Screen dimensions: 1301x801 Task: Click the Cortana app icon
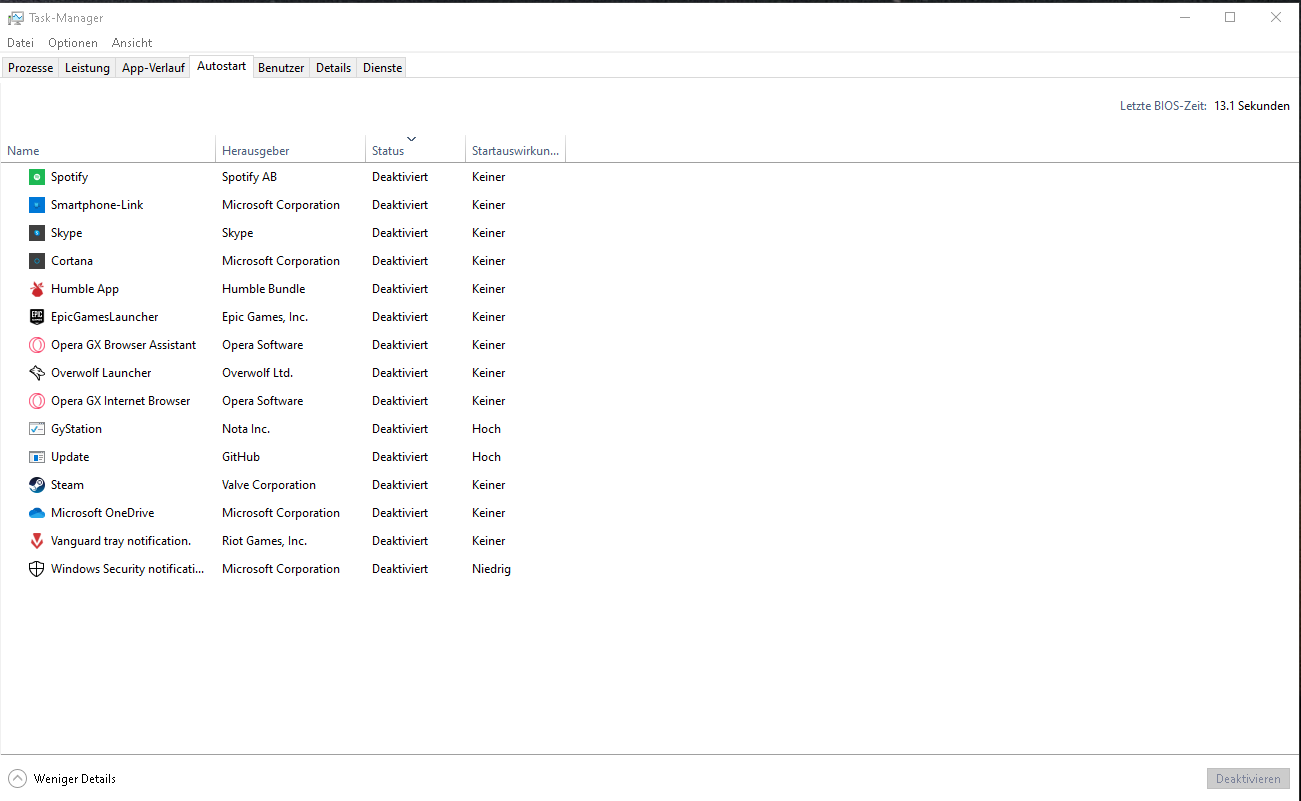pos(37,261)
